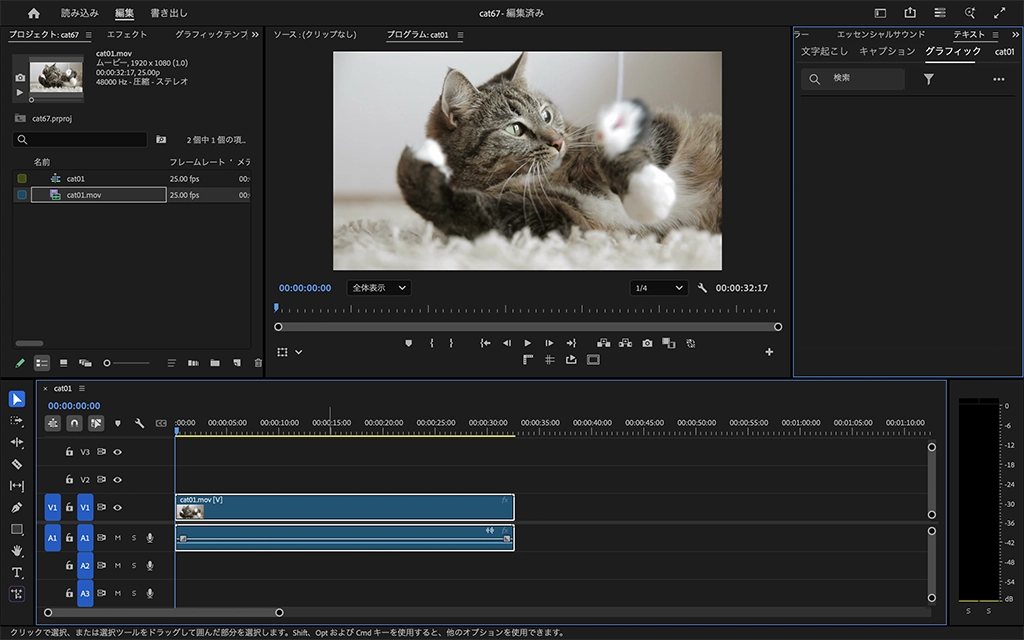Open the キャプション tab in Text panel
The height and width of the screenshot is (640, 1024).
tap(887, 52)
